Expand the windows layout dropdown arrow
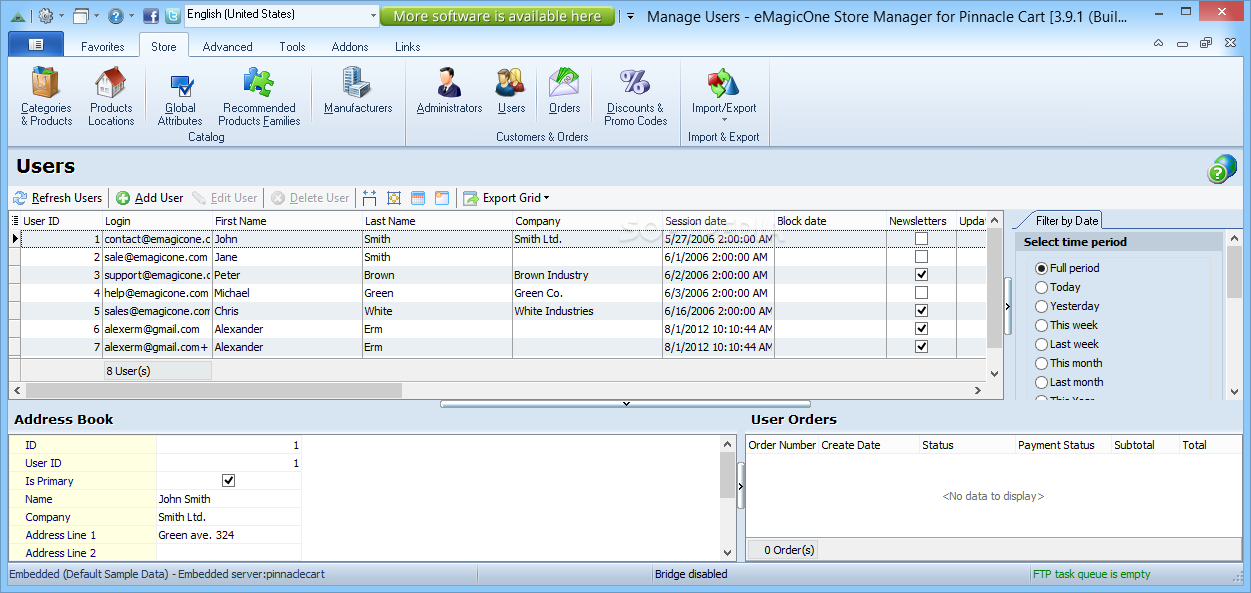The image size is (1251, 593). pos(97,16)
